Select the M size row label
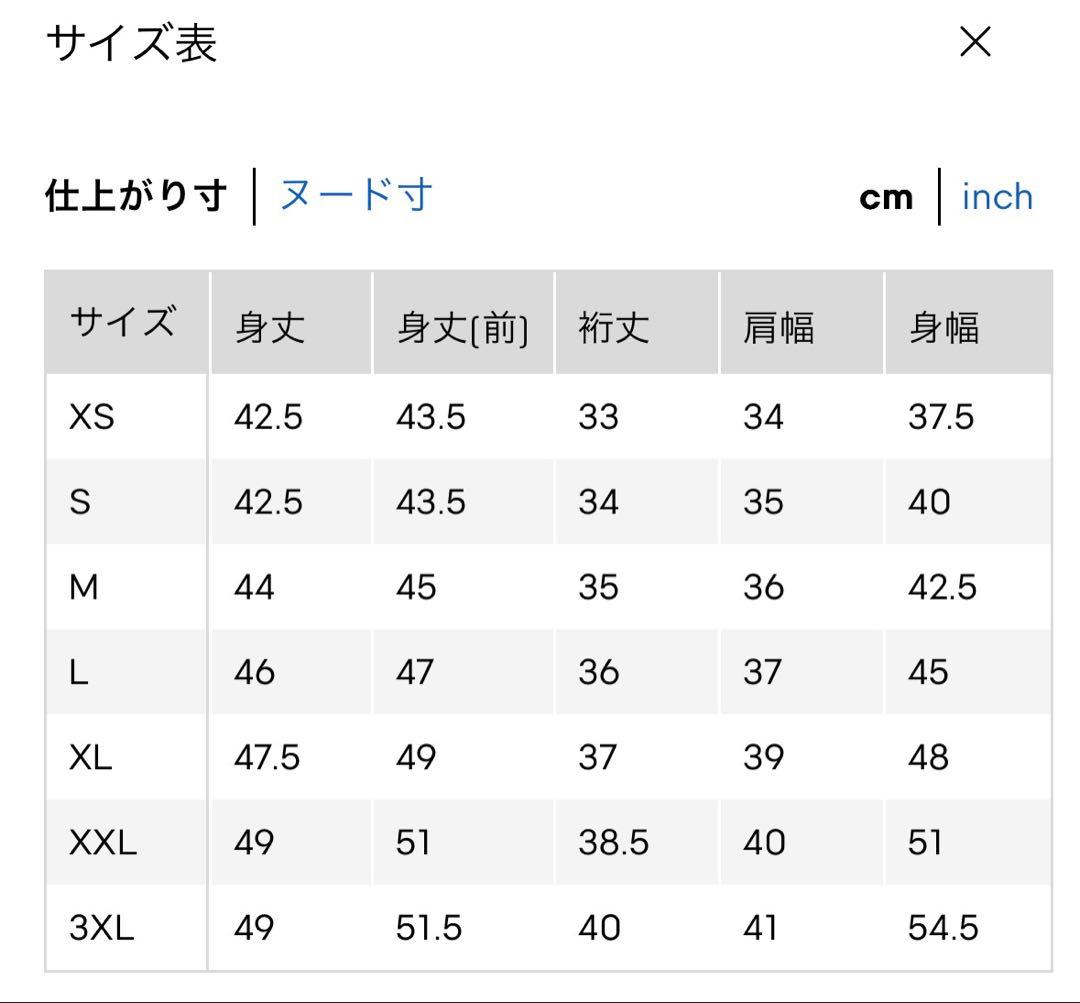The width and height of the screenshot is (1080, 1003). click(x=83, y=587)
